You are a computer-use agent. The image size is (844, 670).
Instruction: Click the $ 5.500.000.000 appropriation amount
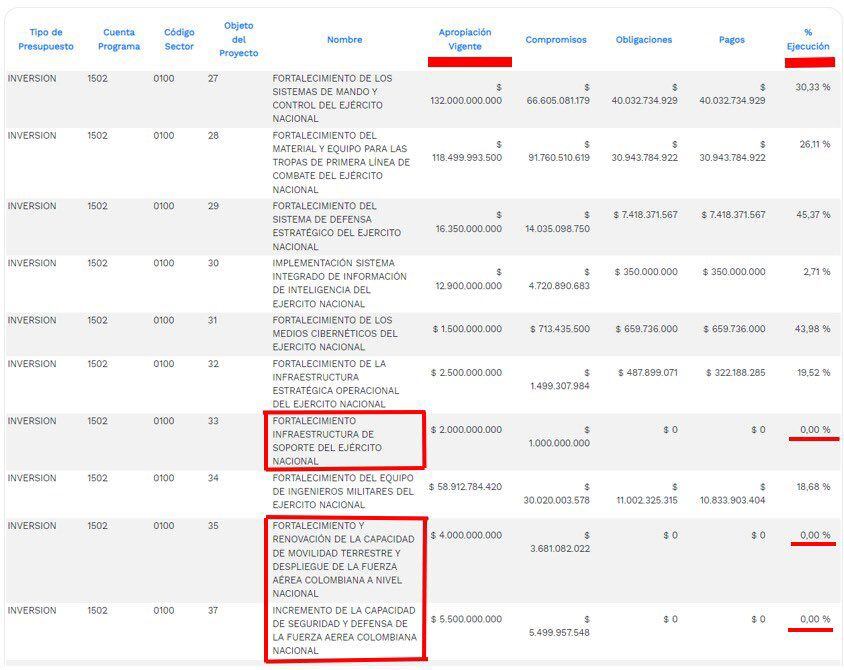pos(466,620)
